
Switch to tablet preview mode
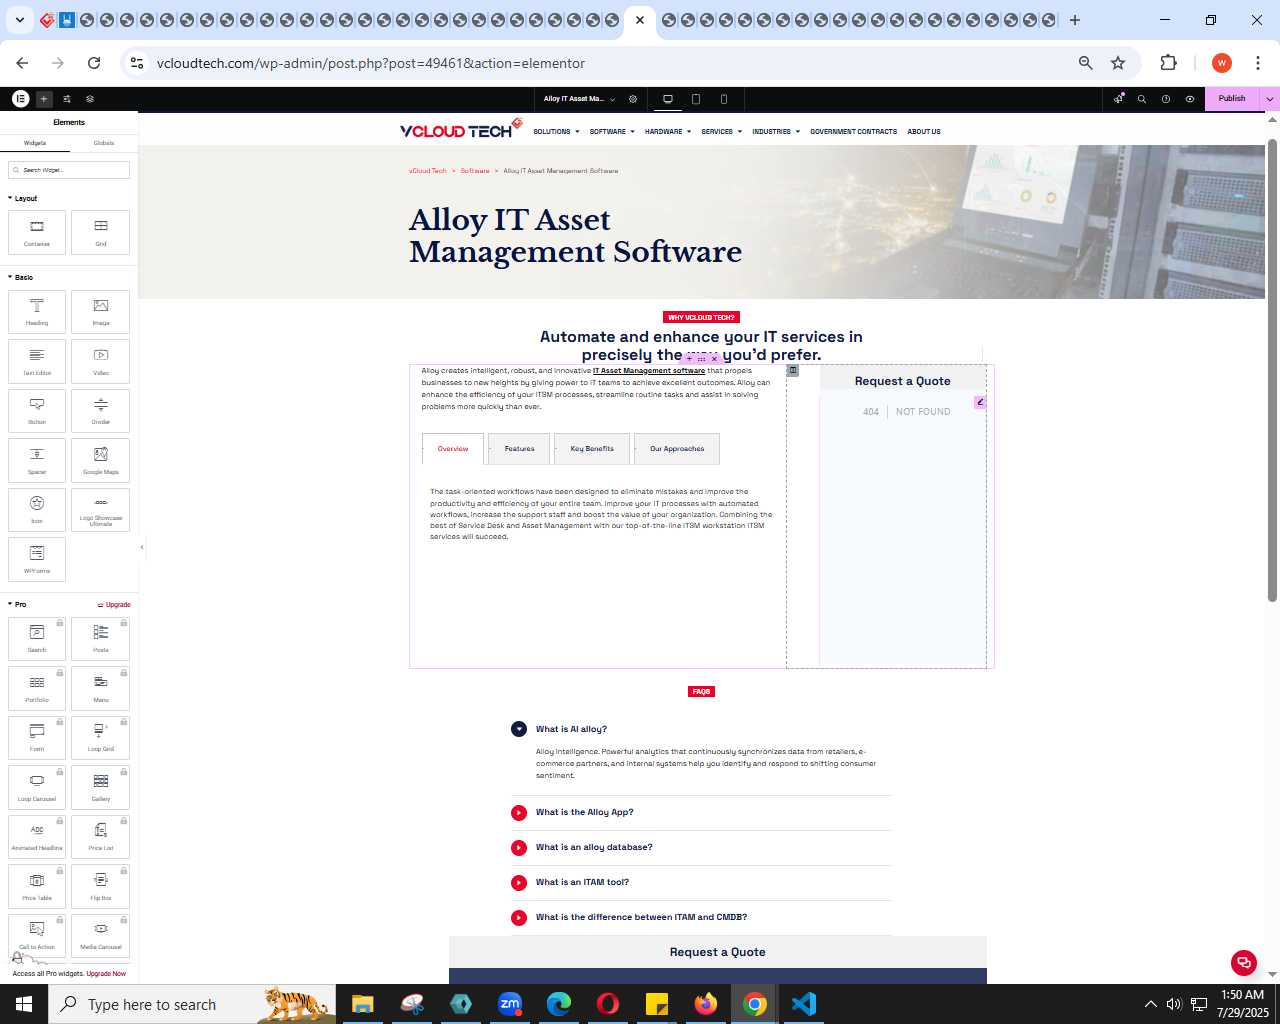pyautogui.click(x=696, y=99)
